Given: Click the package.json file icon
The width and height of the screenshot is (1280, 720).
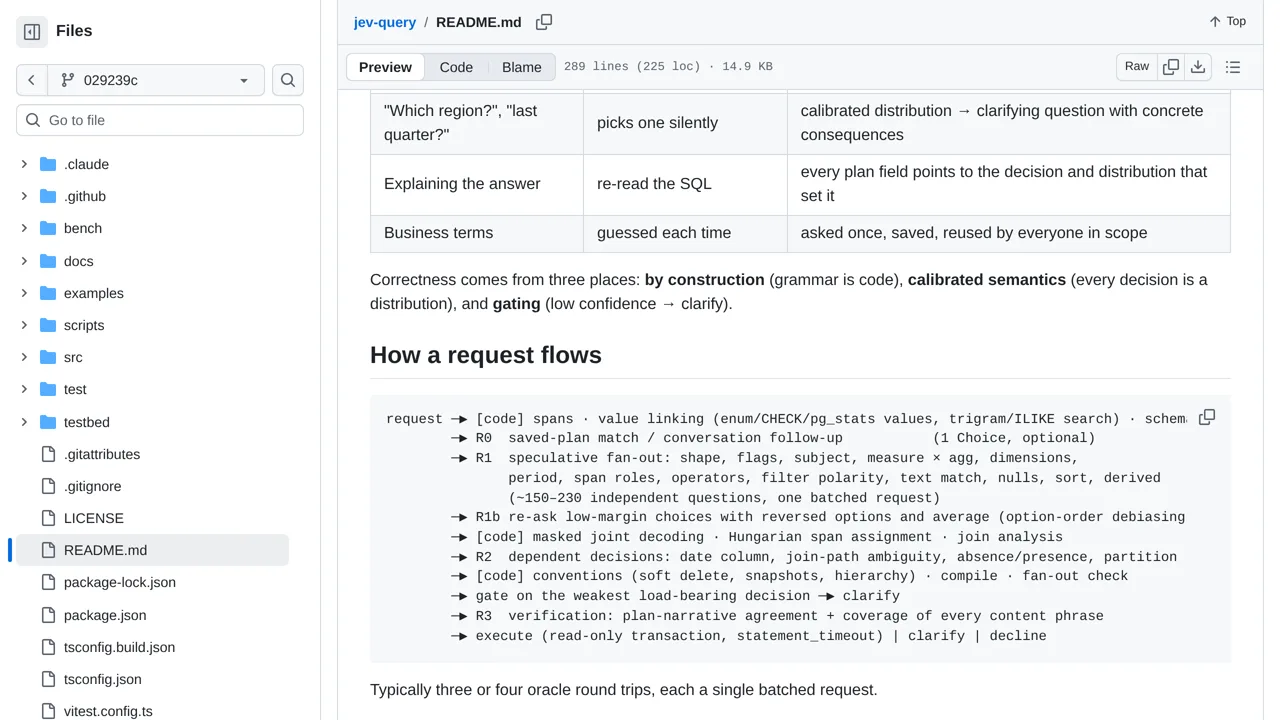Looking at the screenshot, I should [x=48, y=615].
